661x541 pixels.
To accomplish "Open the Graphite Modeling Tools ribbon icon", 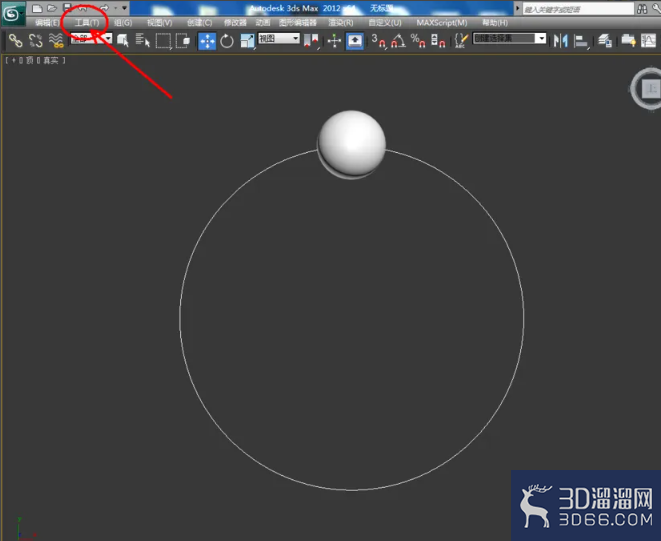I will (628, 41).
